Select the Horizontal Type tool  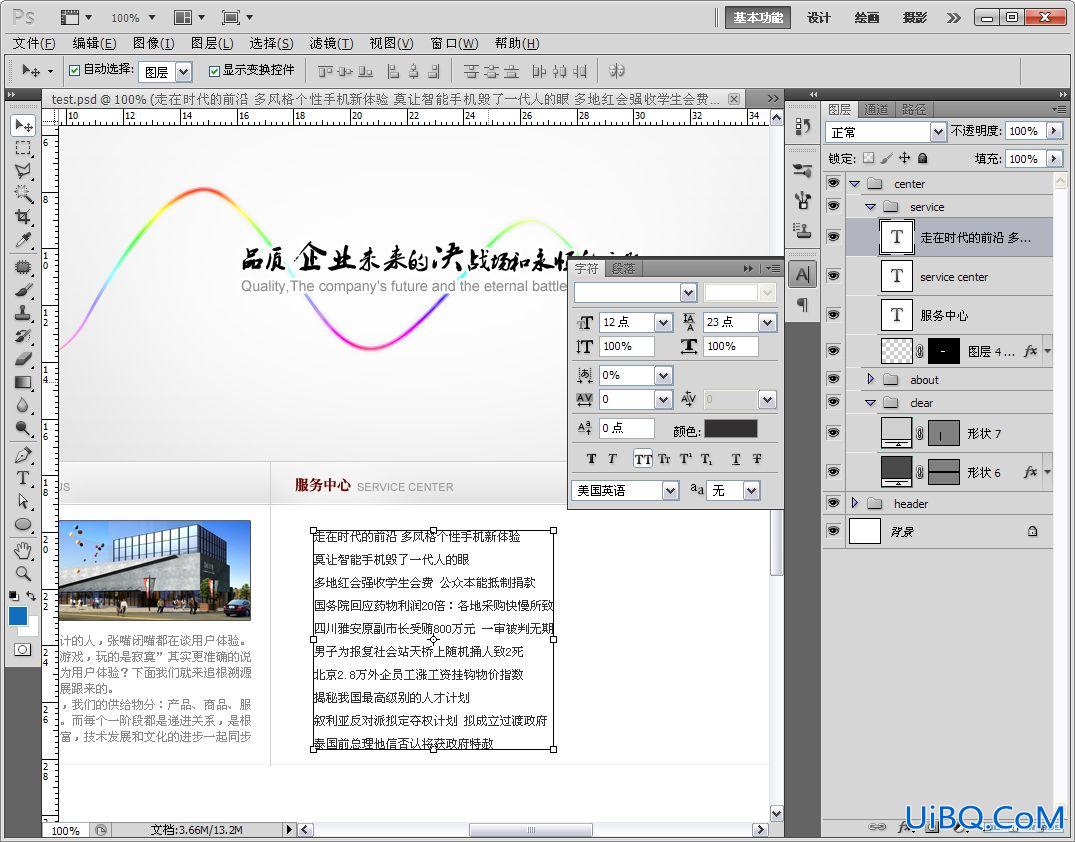click(x=23, y=478)
